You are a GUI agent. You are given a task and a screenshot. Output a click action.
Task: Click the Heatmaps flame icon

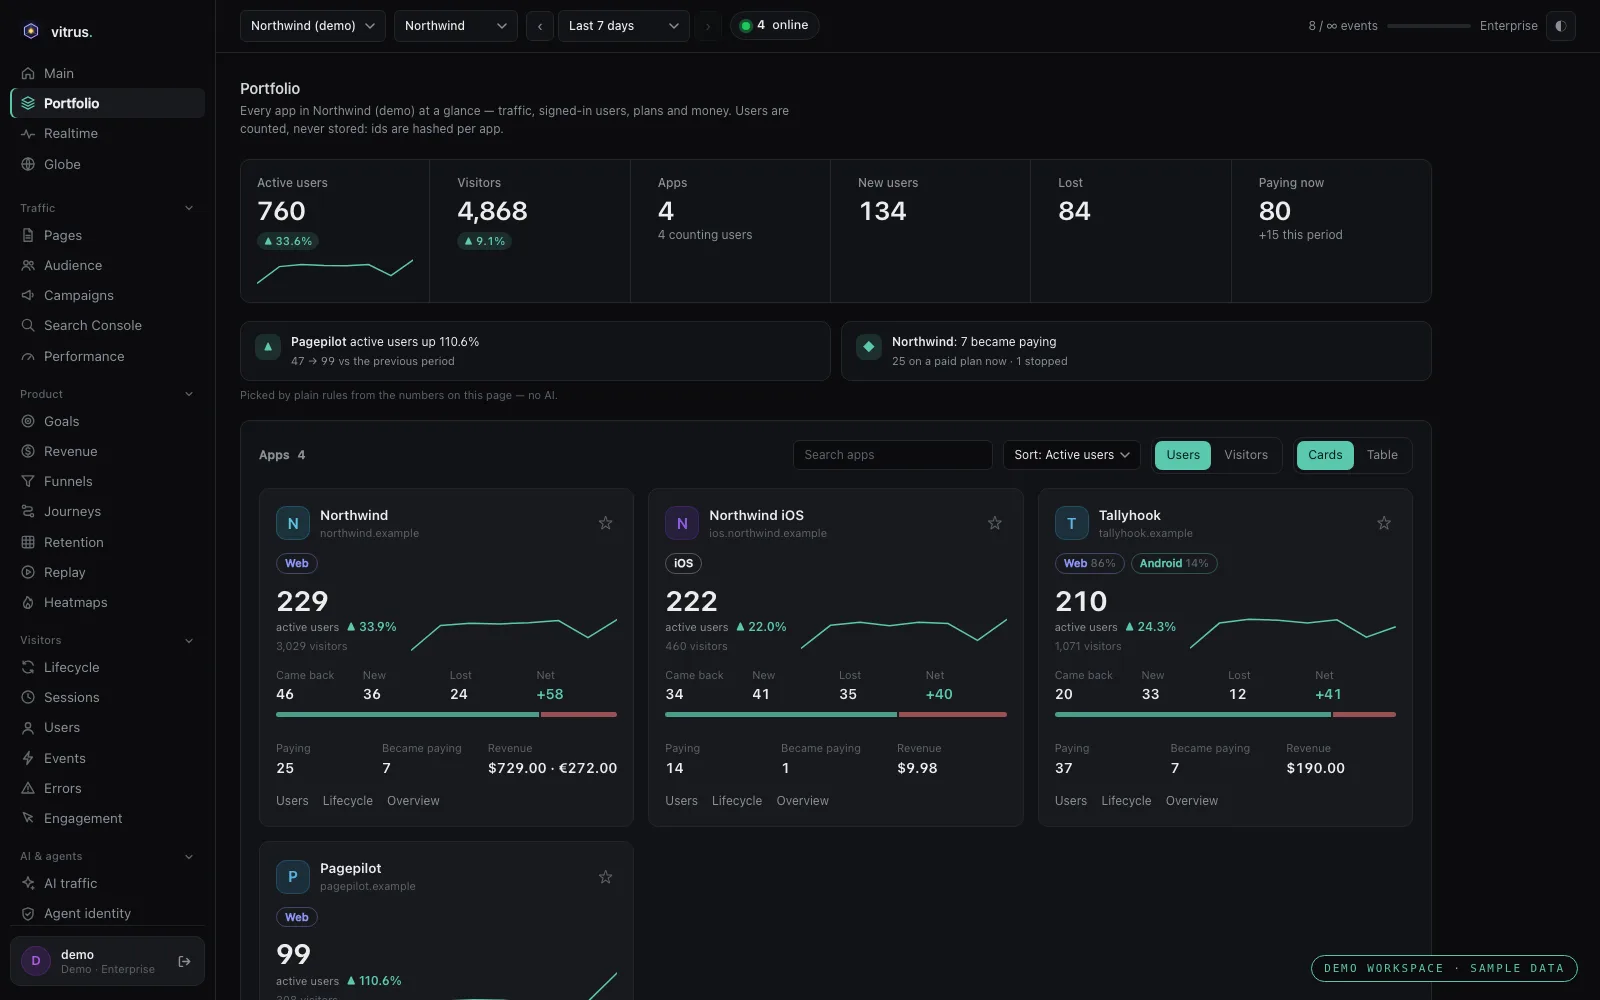pos(28,602)
